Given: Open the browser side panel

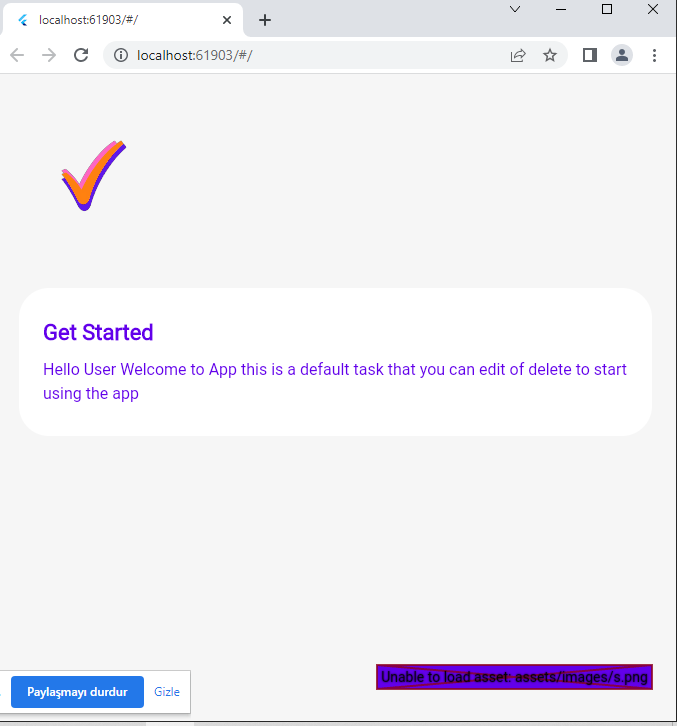Looking at the screenshot, I should point(589,55).
